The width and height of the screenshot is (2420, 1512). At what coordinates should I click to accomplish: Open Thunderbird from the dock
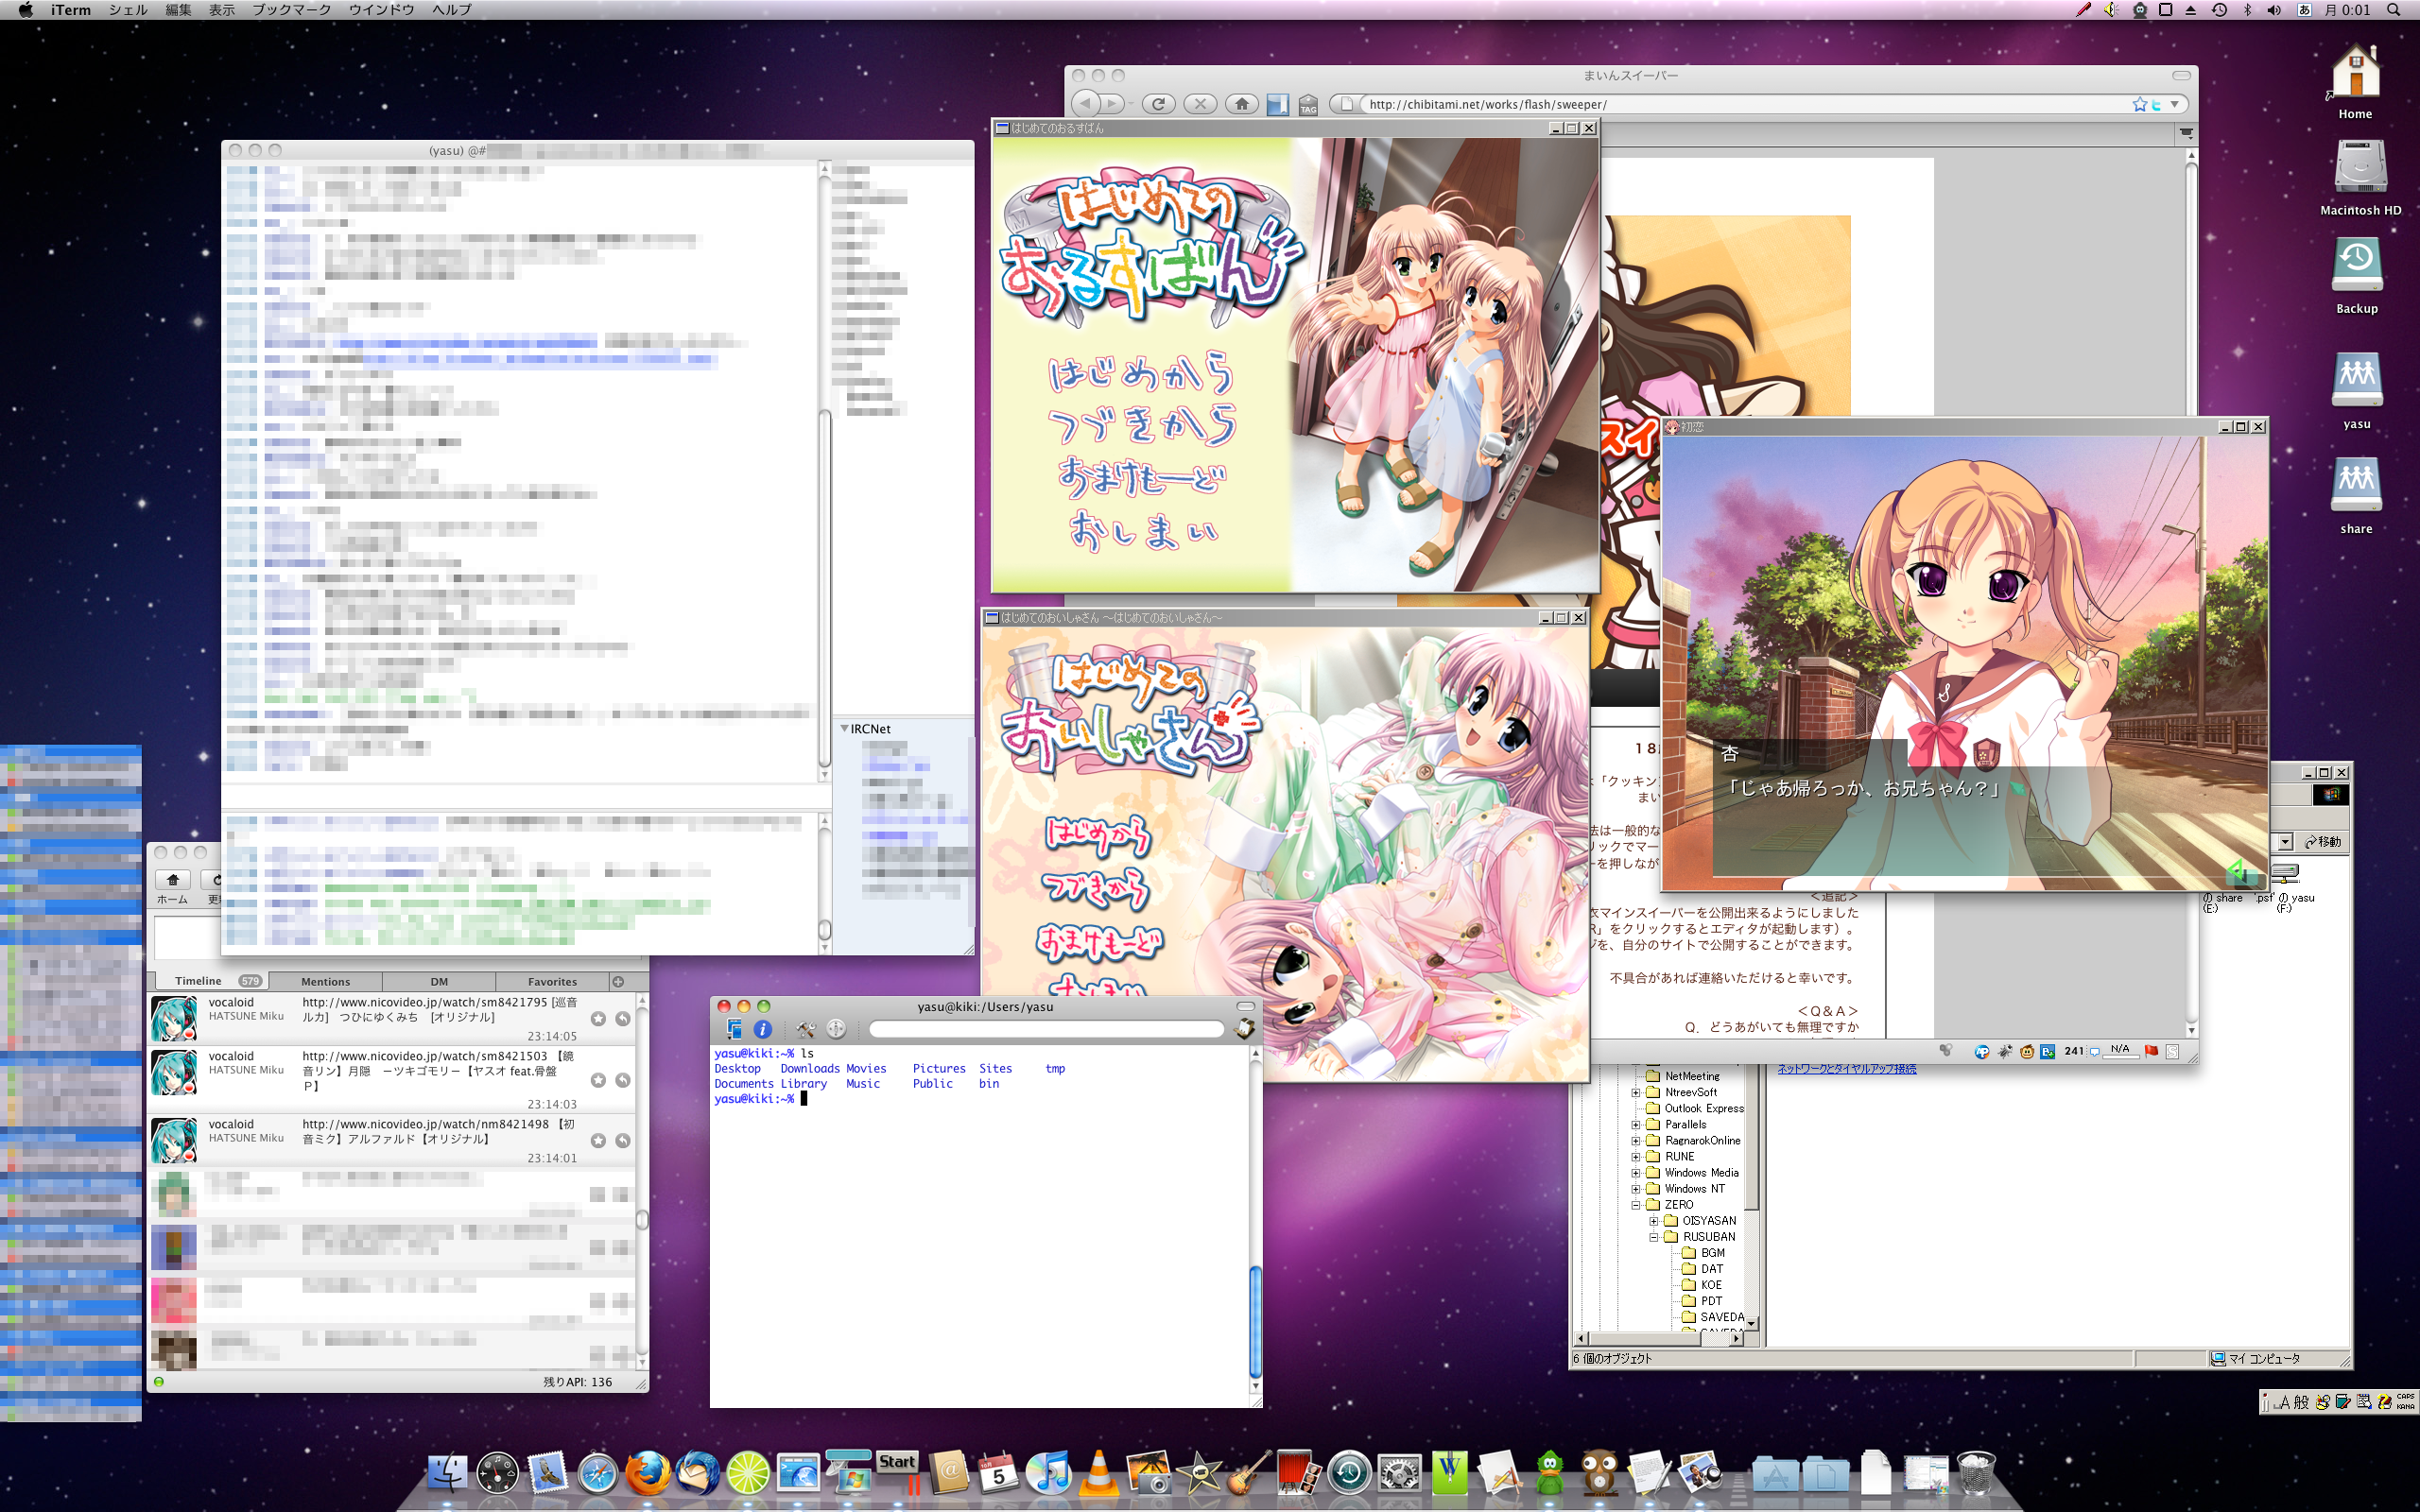click(697, 1472)
